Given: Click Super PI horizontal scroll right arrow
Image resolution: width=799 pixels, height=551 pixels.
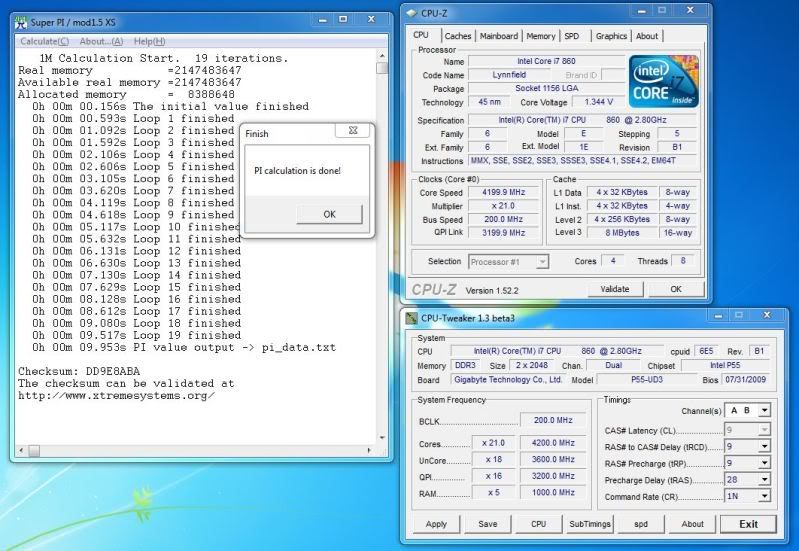Looking at the screenshot, I should (369, 451).
